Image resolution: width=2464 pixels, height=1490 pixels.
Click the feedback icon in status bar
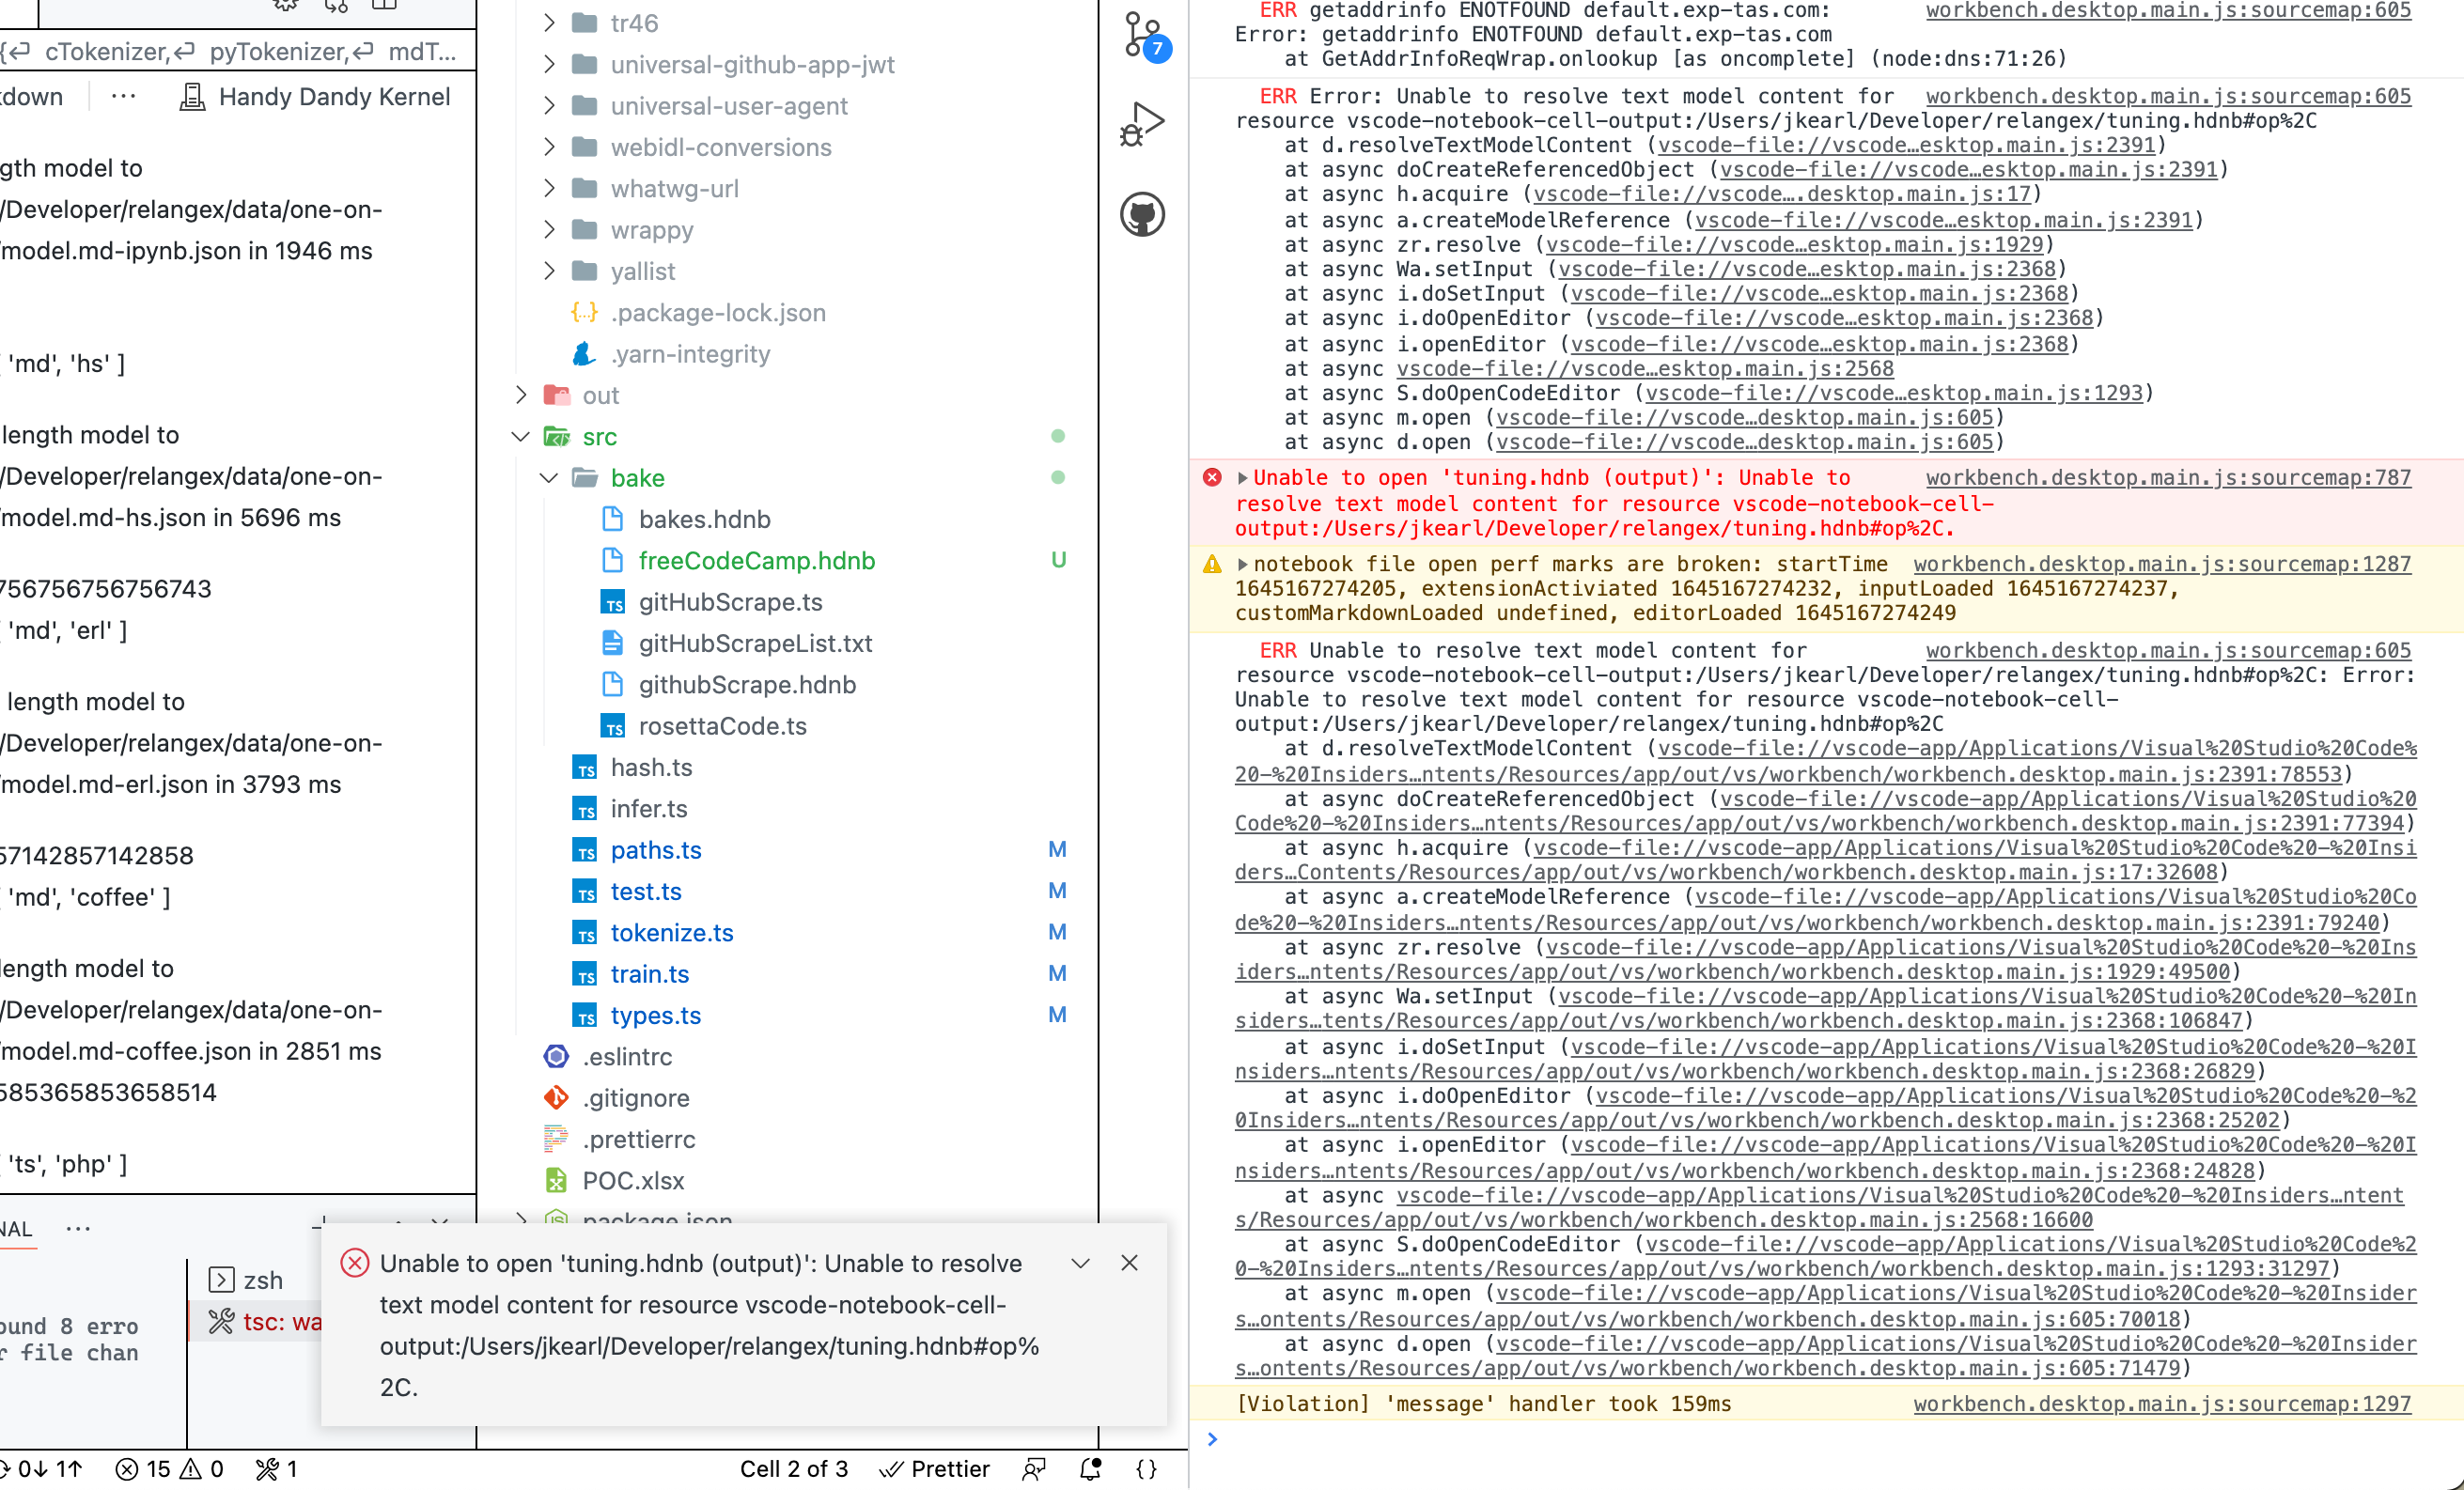pyautogui.click(x=1034, y=1468)
